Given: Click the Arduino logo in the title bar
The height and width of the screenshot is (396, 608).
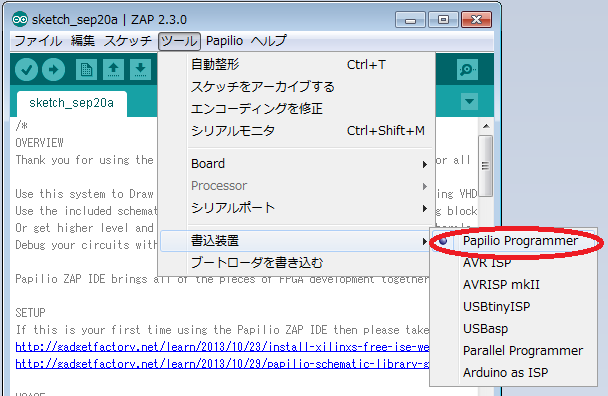Looking at the screenshot, I should click(20, 19).
